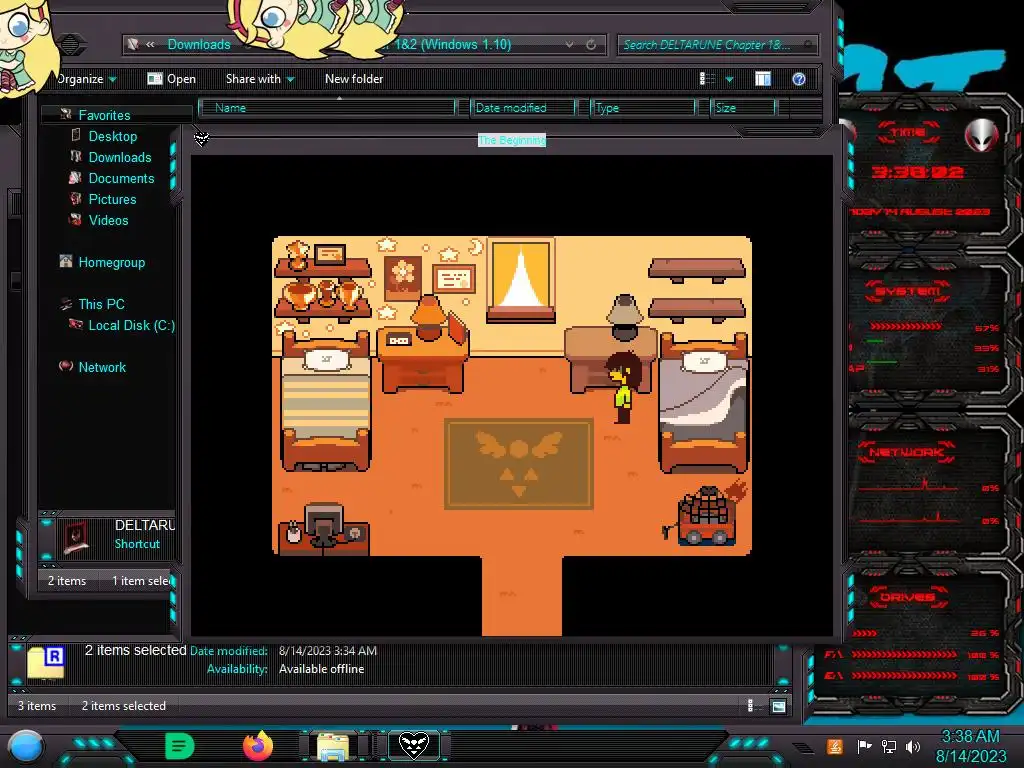The height and width of the screenshot is (768, 1024).
Task: Open the Share with dropdown
Action: tap(260, 79)
